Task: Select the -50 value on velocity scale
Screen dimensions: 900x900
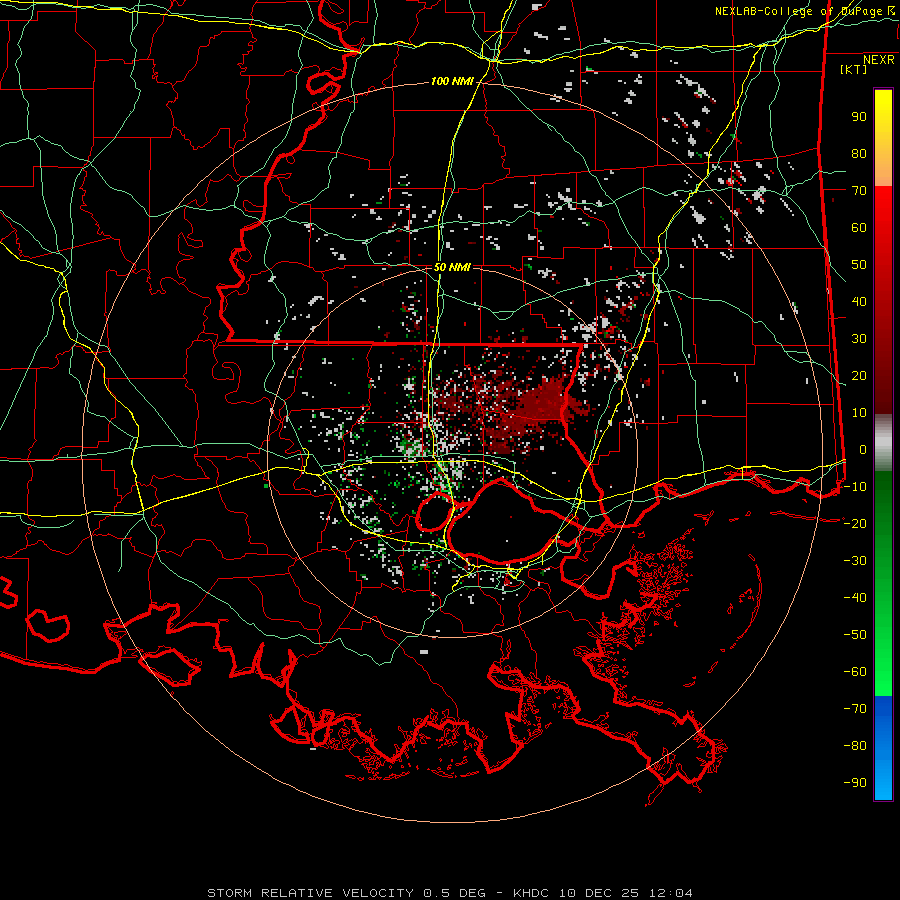Action: pos(855,635)
